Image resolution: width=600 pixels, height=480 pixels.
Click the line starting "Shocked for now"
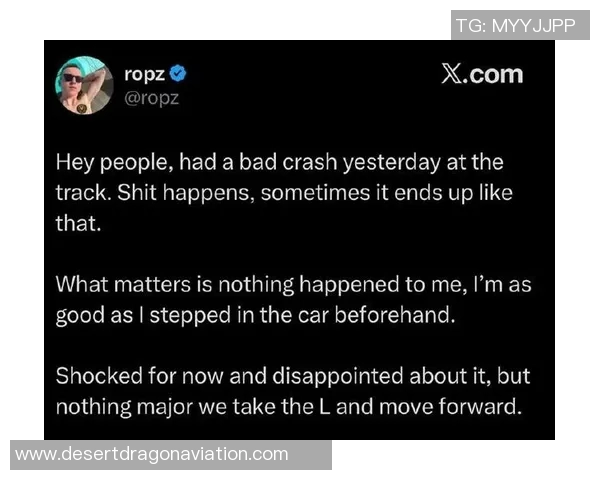pyautogui.click(x=293, y=377)
